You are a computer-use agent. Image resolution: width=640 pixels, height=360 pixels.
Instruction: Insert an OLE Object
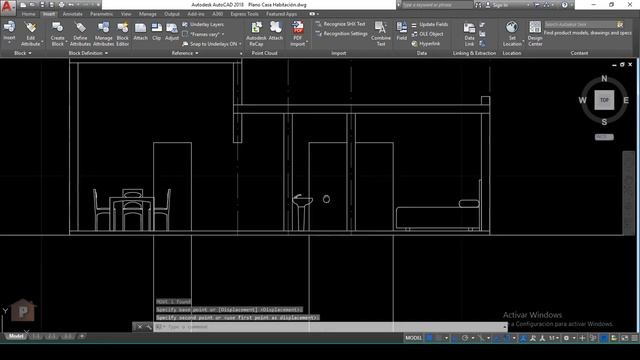427,34
